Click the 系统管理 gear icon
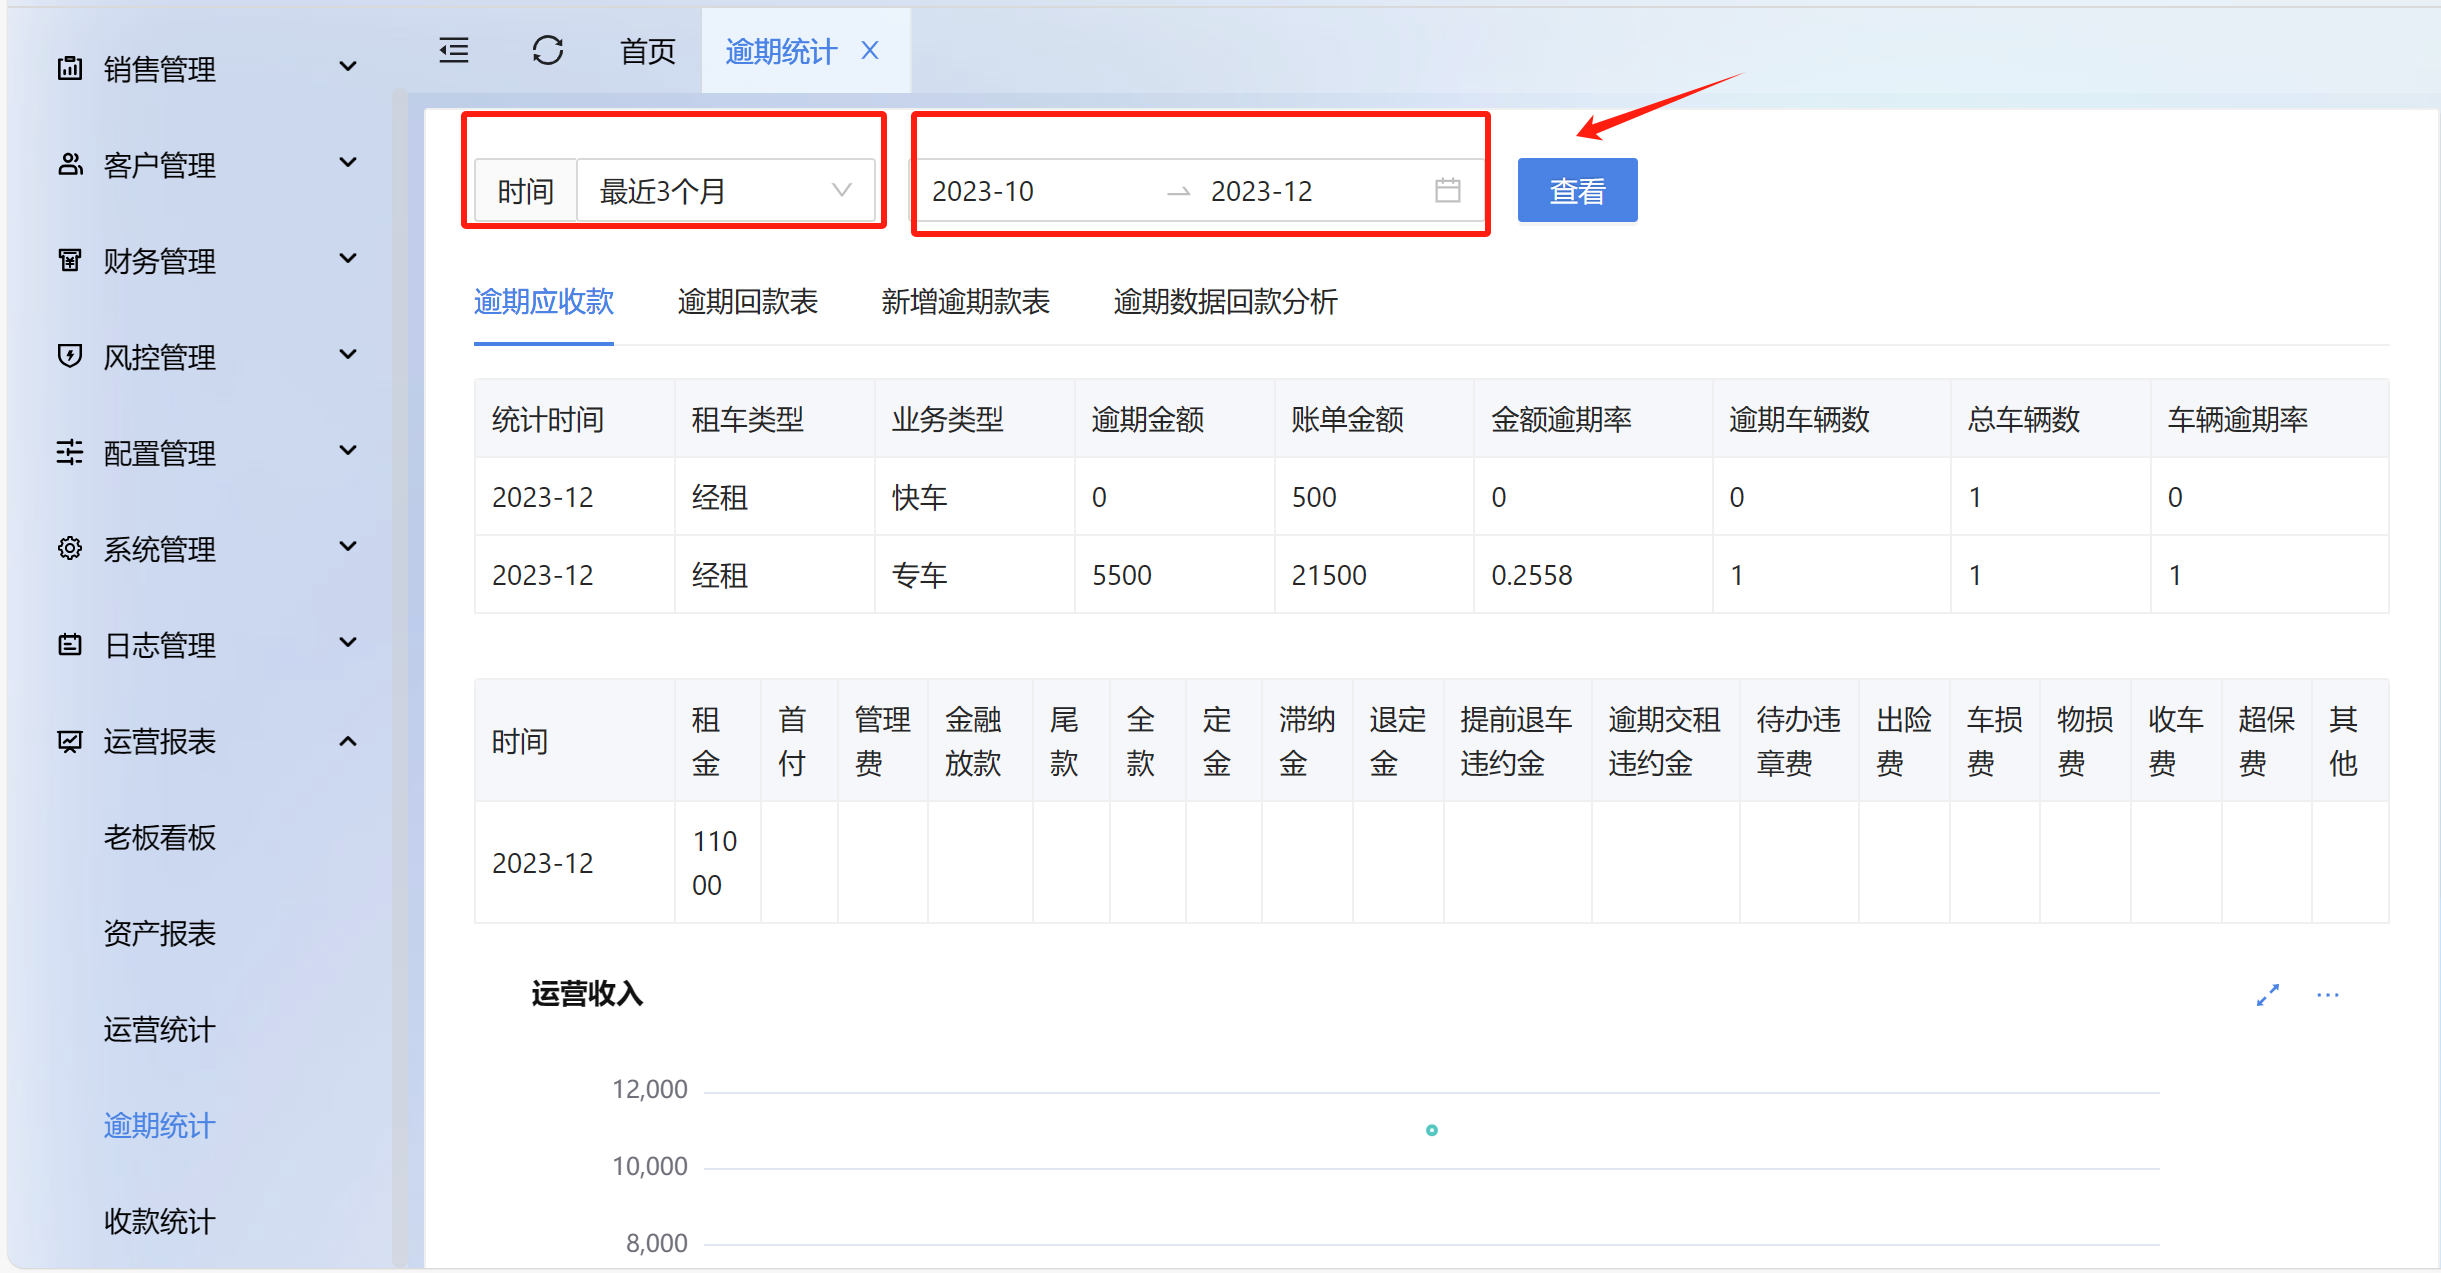This screenshot has width=2441, height=1273. (x=70, y=548)
